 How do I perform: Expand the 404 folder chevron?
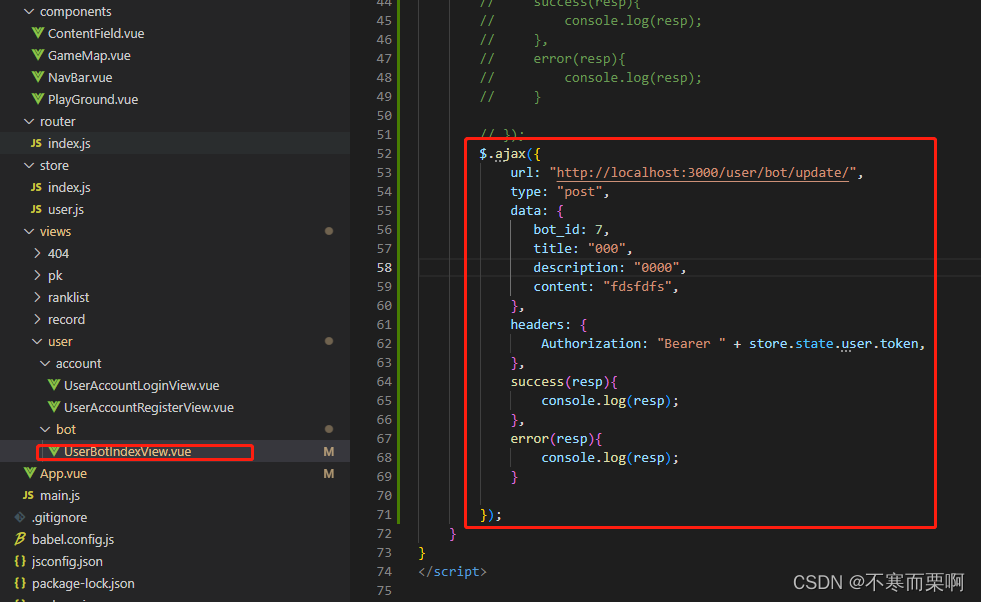click(x=37, y=253)
